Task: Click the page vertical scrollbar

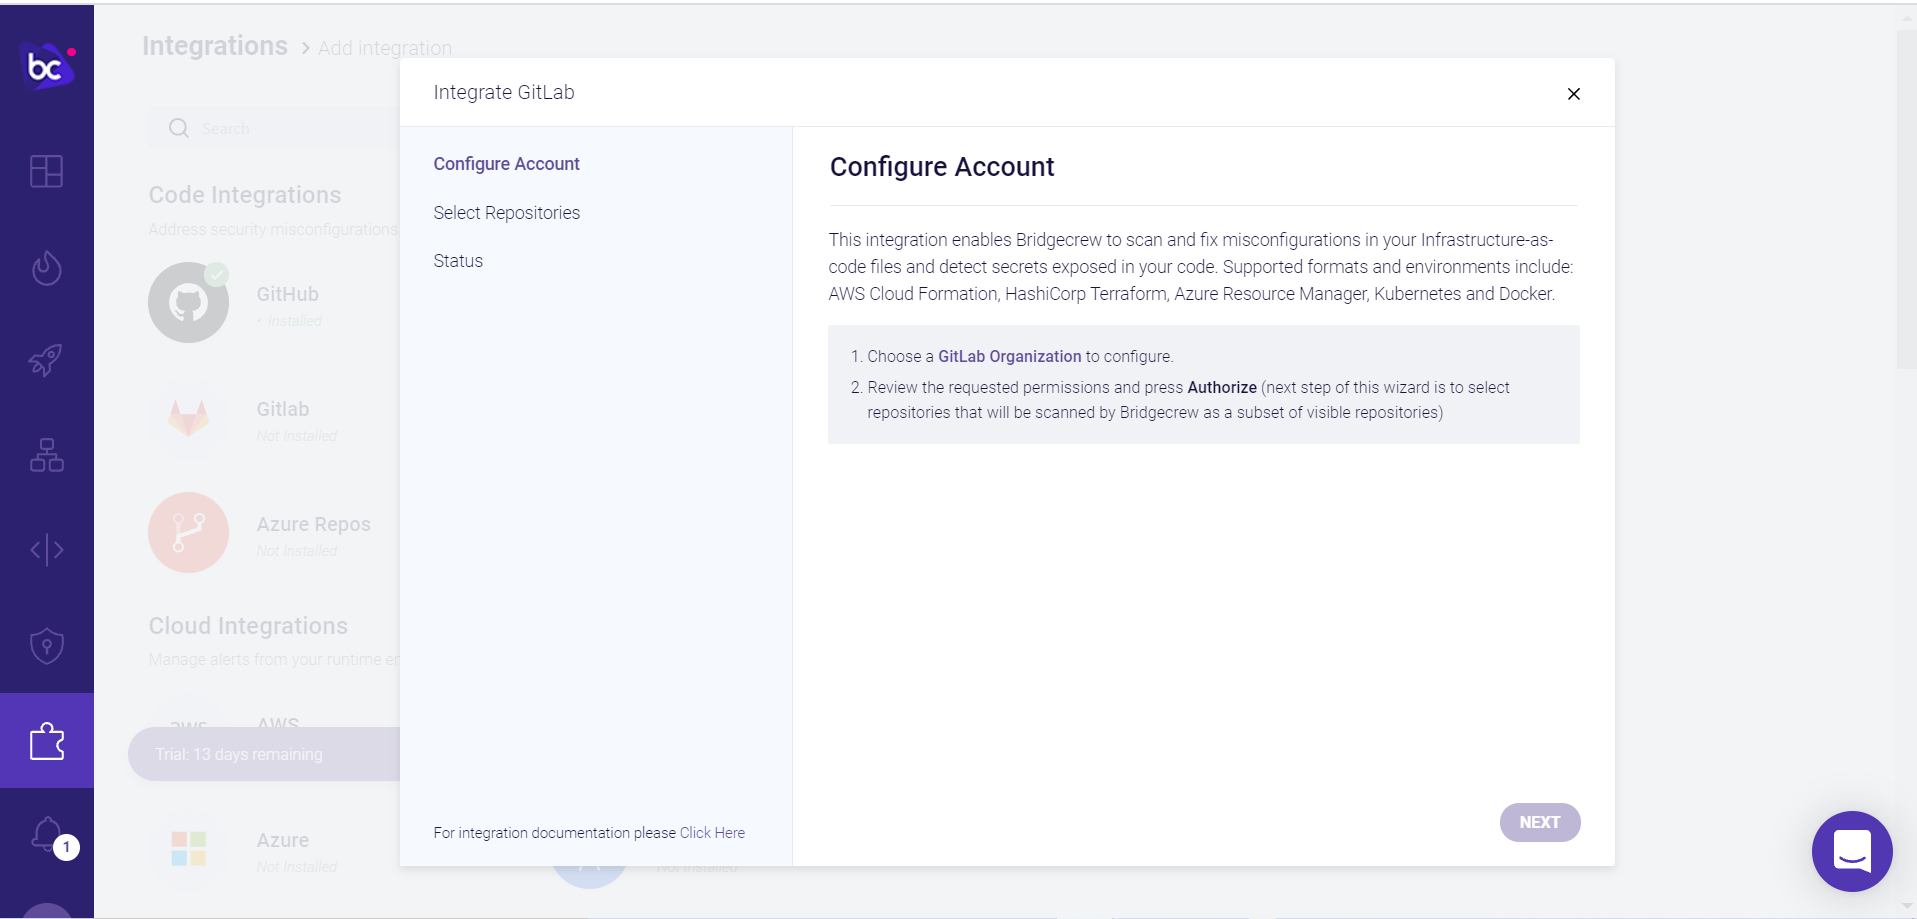Action: [x=1906, y=200]
